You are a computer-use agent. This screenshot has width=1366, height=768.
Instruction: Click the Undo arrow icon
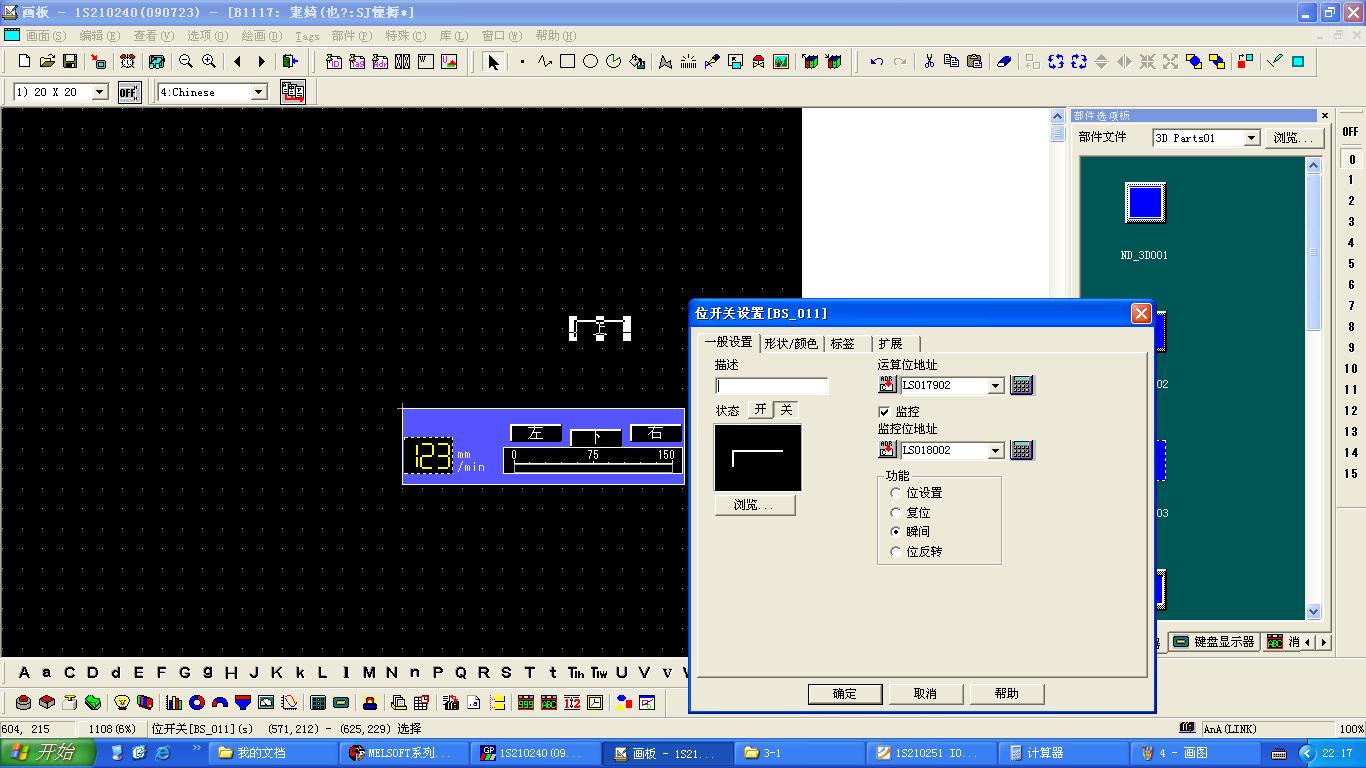[876, 62]
